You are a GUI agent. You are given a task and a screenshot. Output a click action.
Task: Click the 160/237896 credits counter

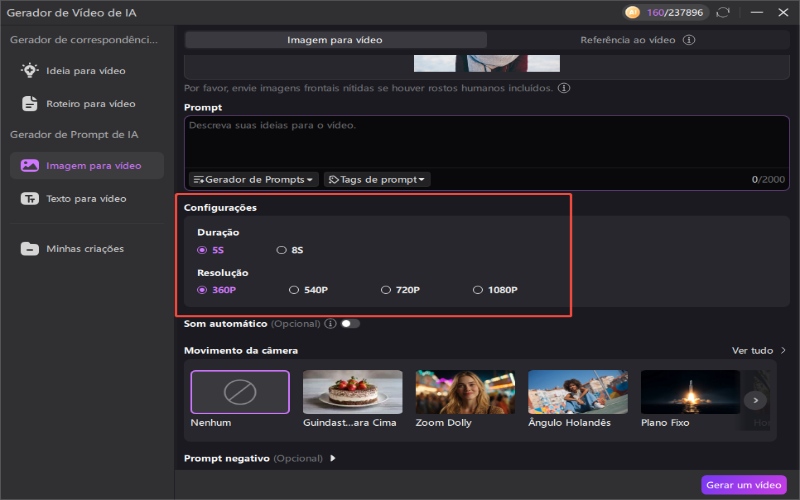[x=674, y=12]
